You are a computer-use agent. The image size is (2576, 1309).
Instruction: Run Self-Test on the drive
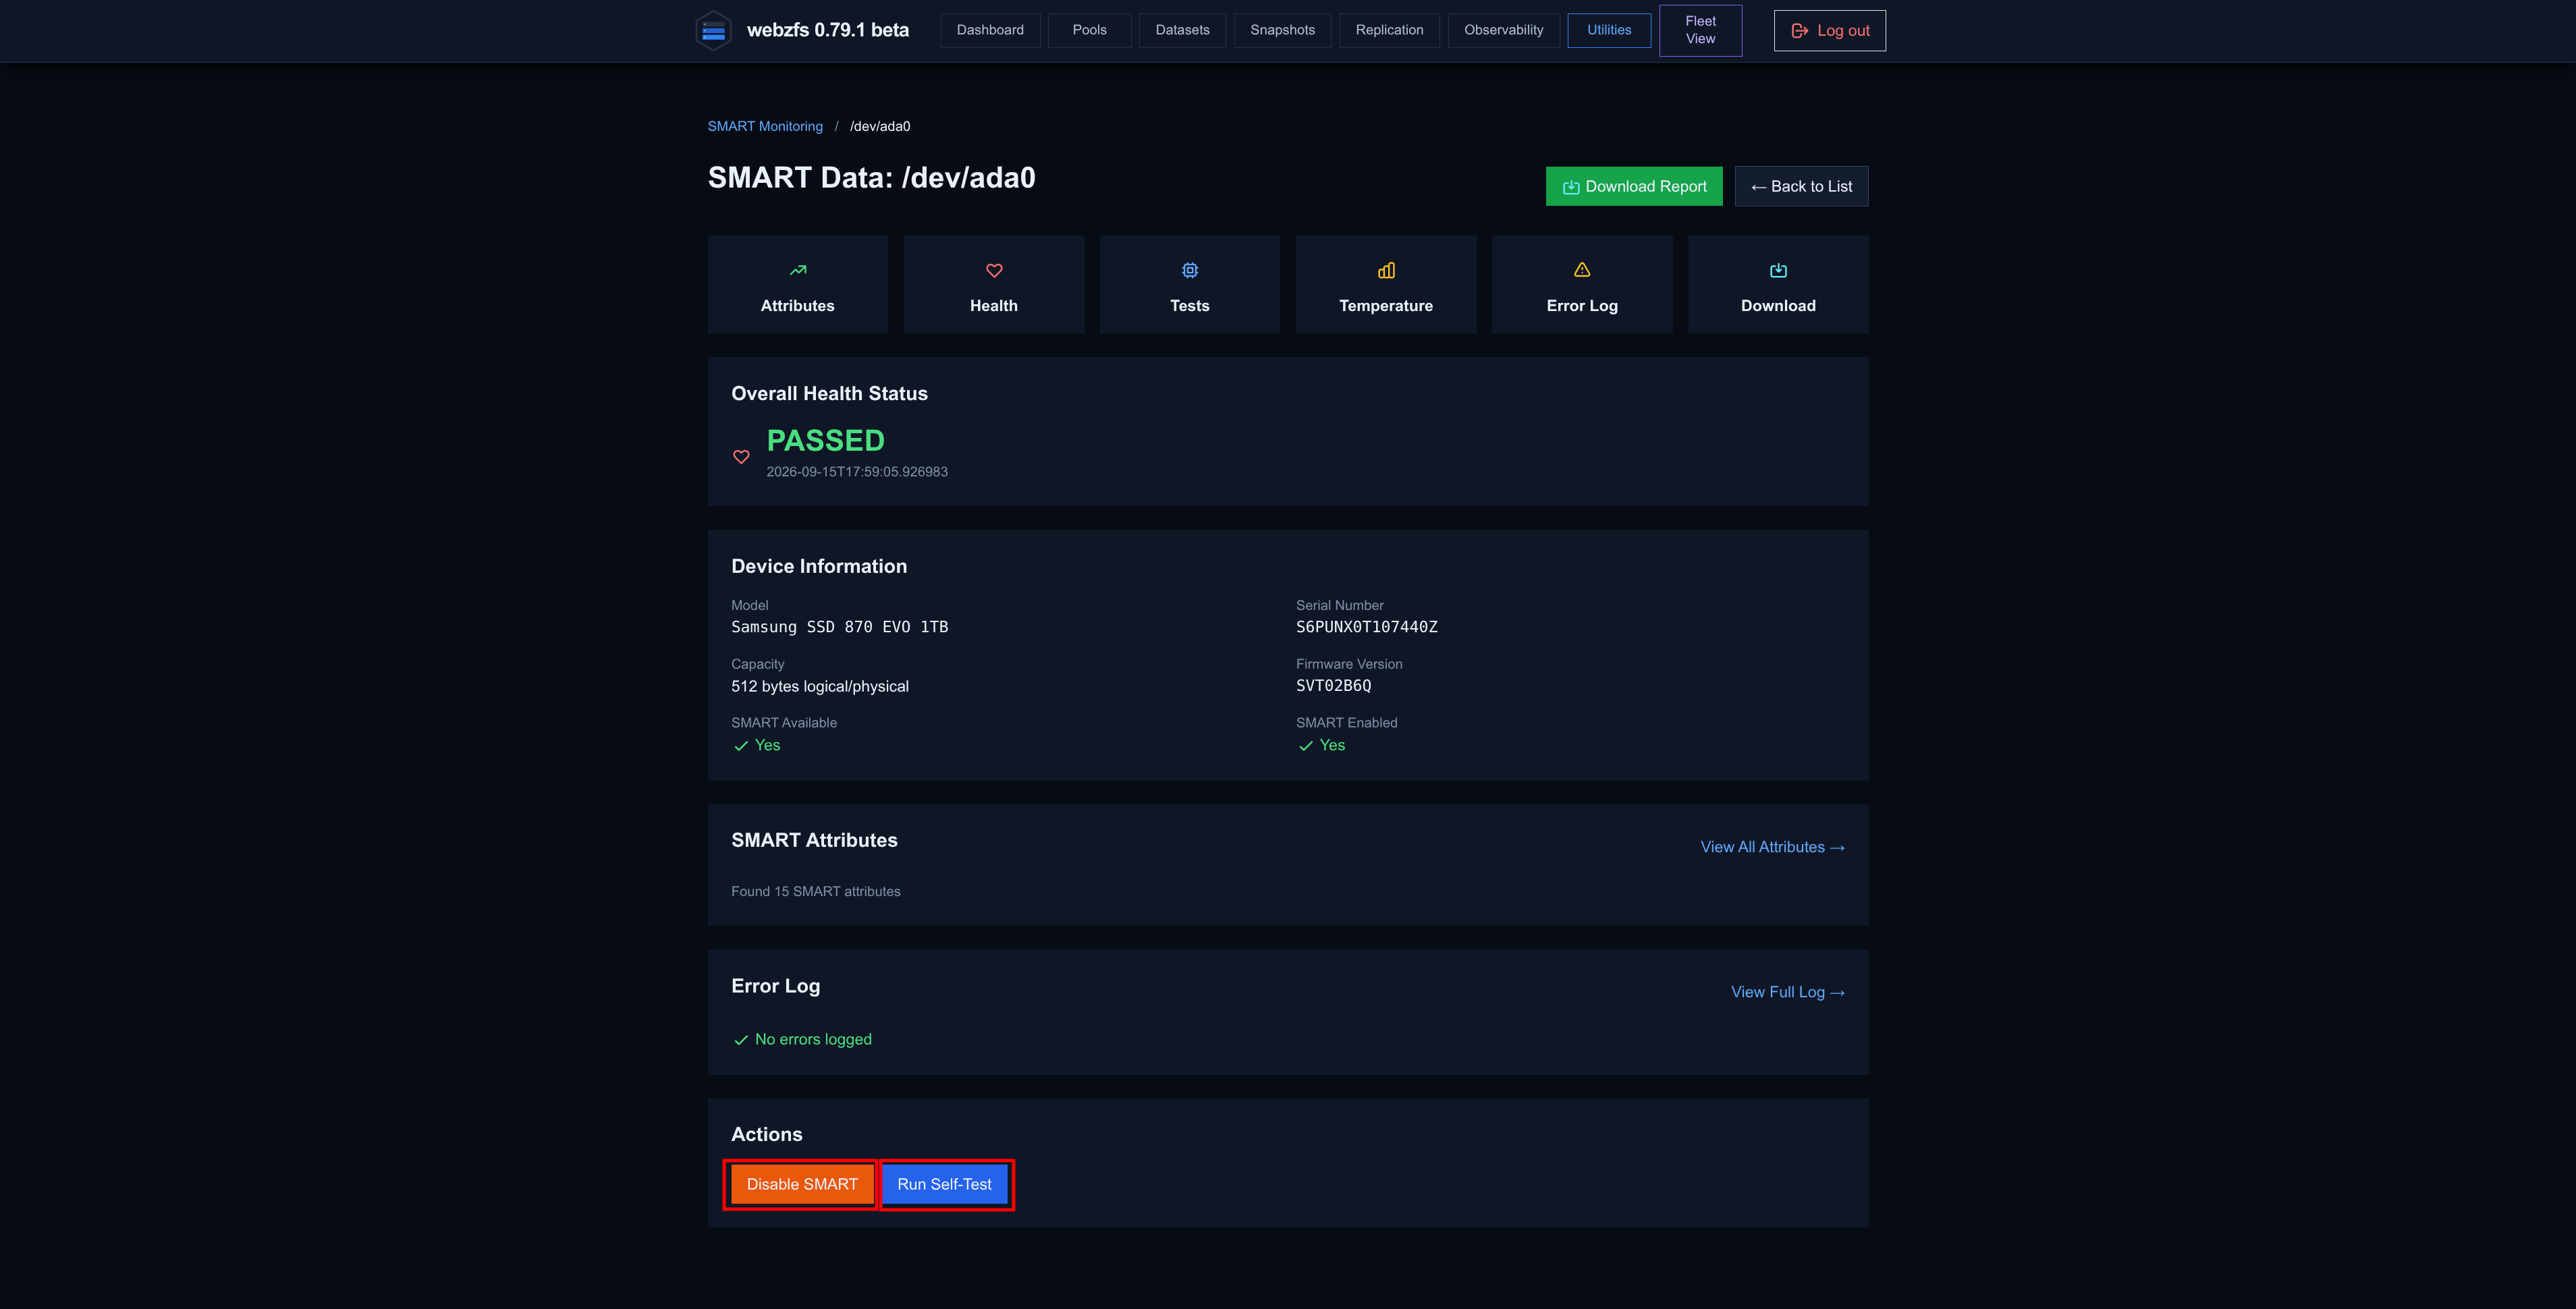tap(944, 1184)
